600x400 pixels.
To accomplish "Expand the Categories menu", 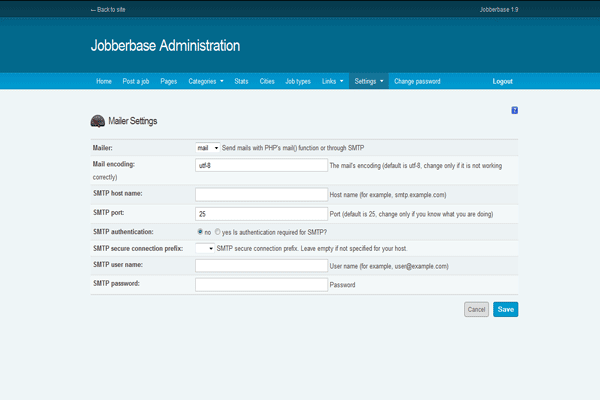I will (206, 81).
